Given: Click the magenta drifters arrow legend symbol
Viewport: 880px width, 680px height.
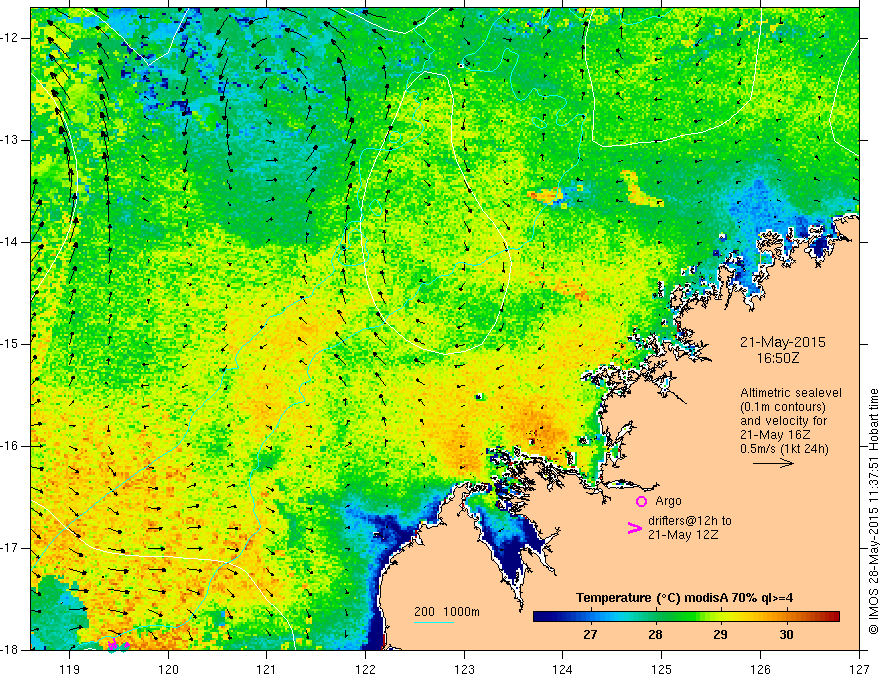Looking at the screenshot, I should point(634,528).
